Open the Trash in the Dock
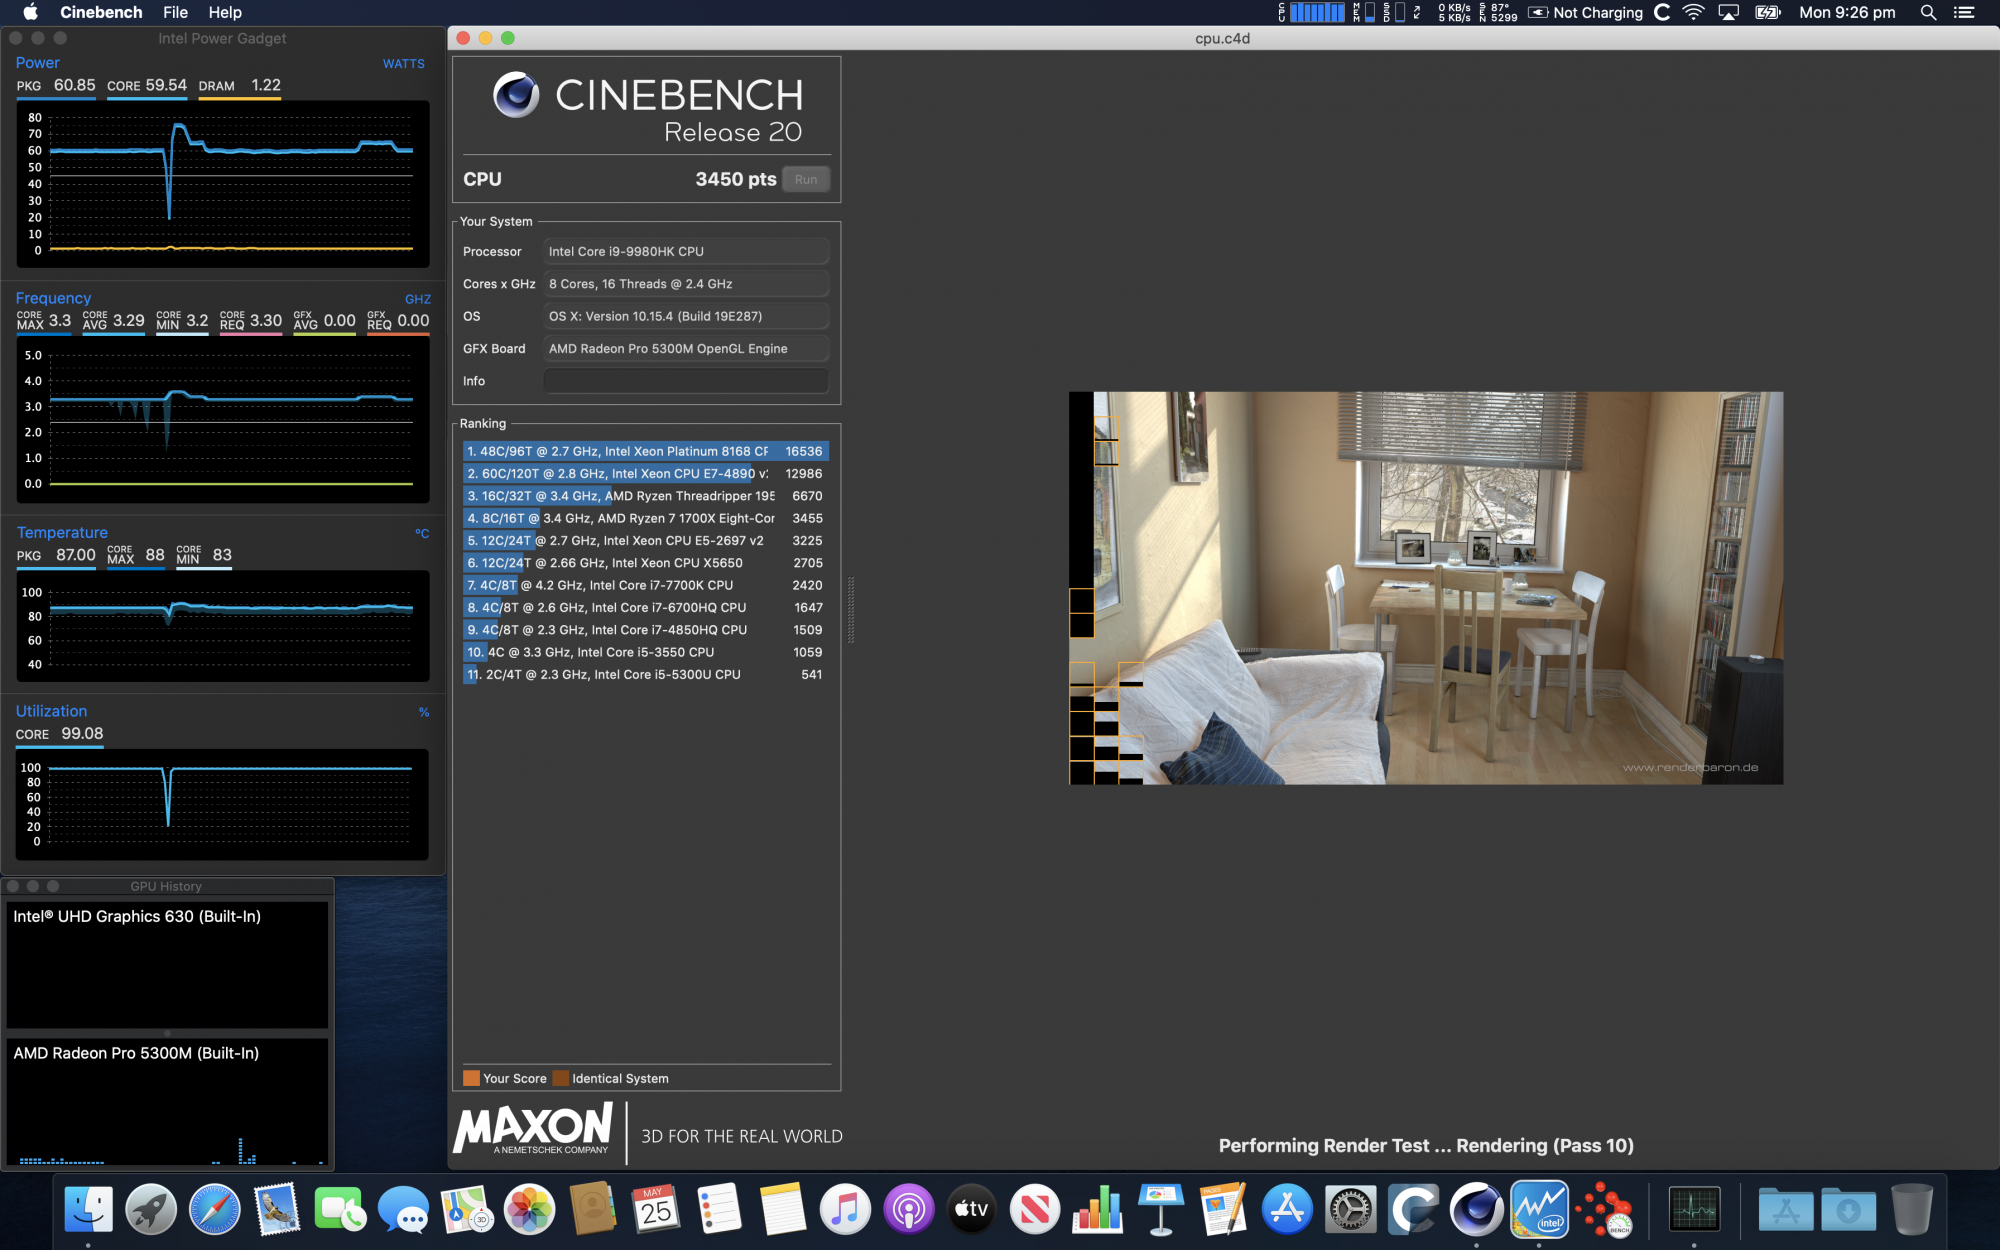 [x=1911, y=1209]
